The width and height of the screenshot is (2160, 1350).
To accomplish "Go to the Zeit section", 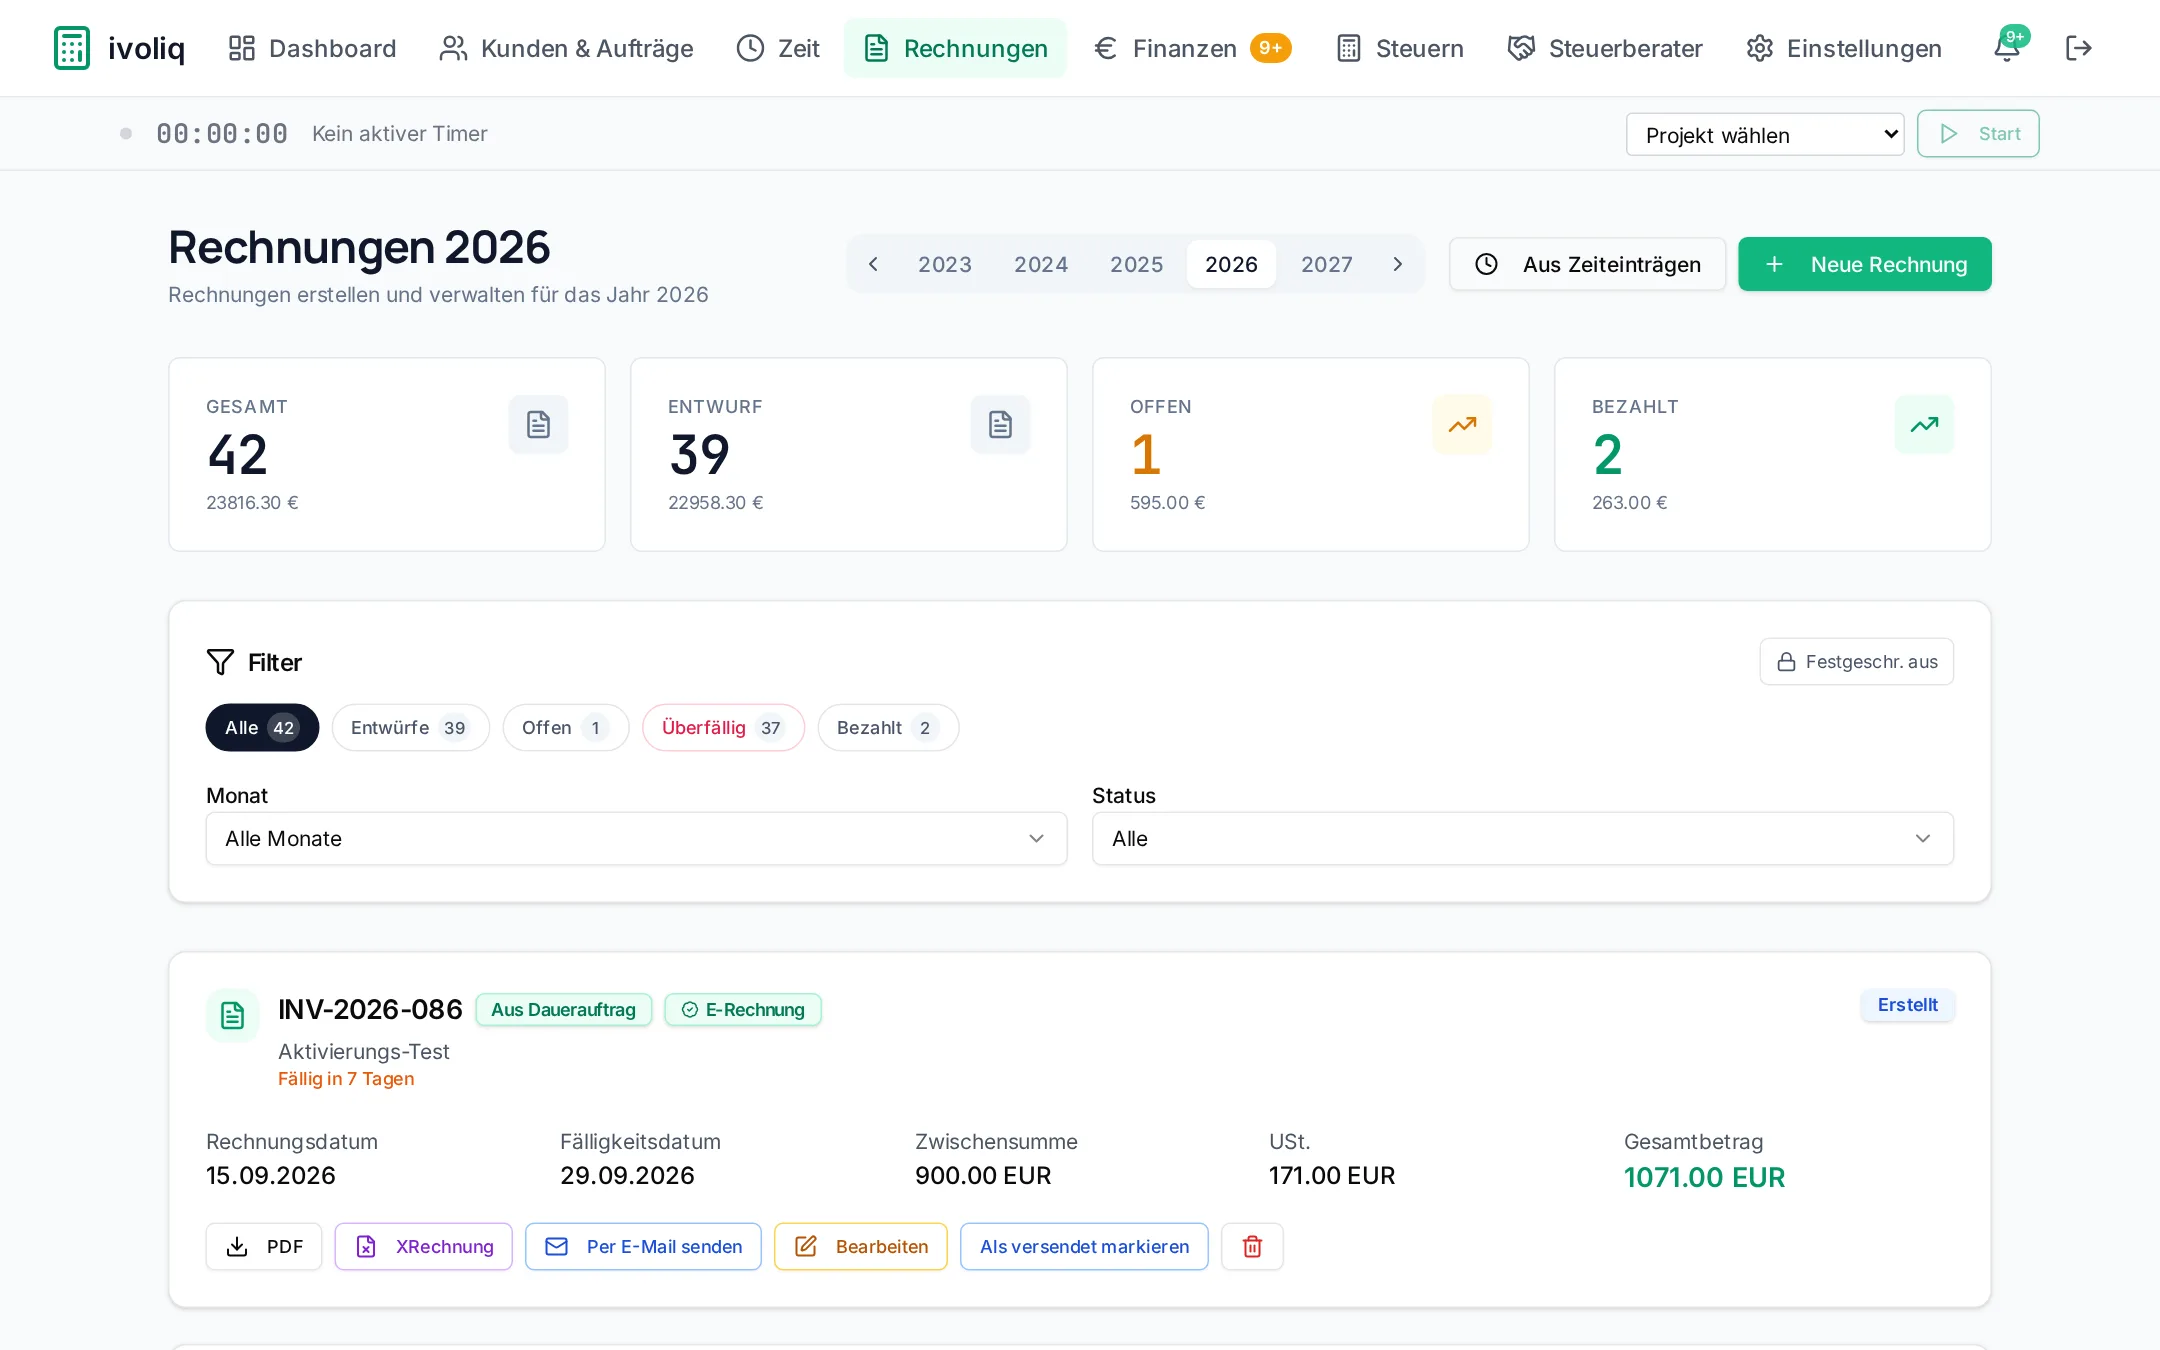I will [778, 48].
